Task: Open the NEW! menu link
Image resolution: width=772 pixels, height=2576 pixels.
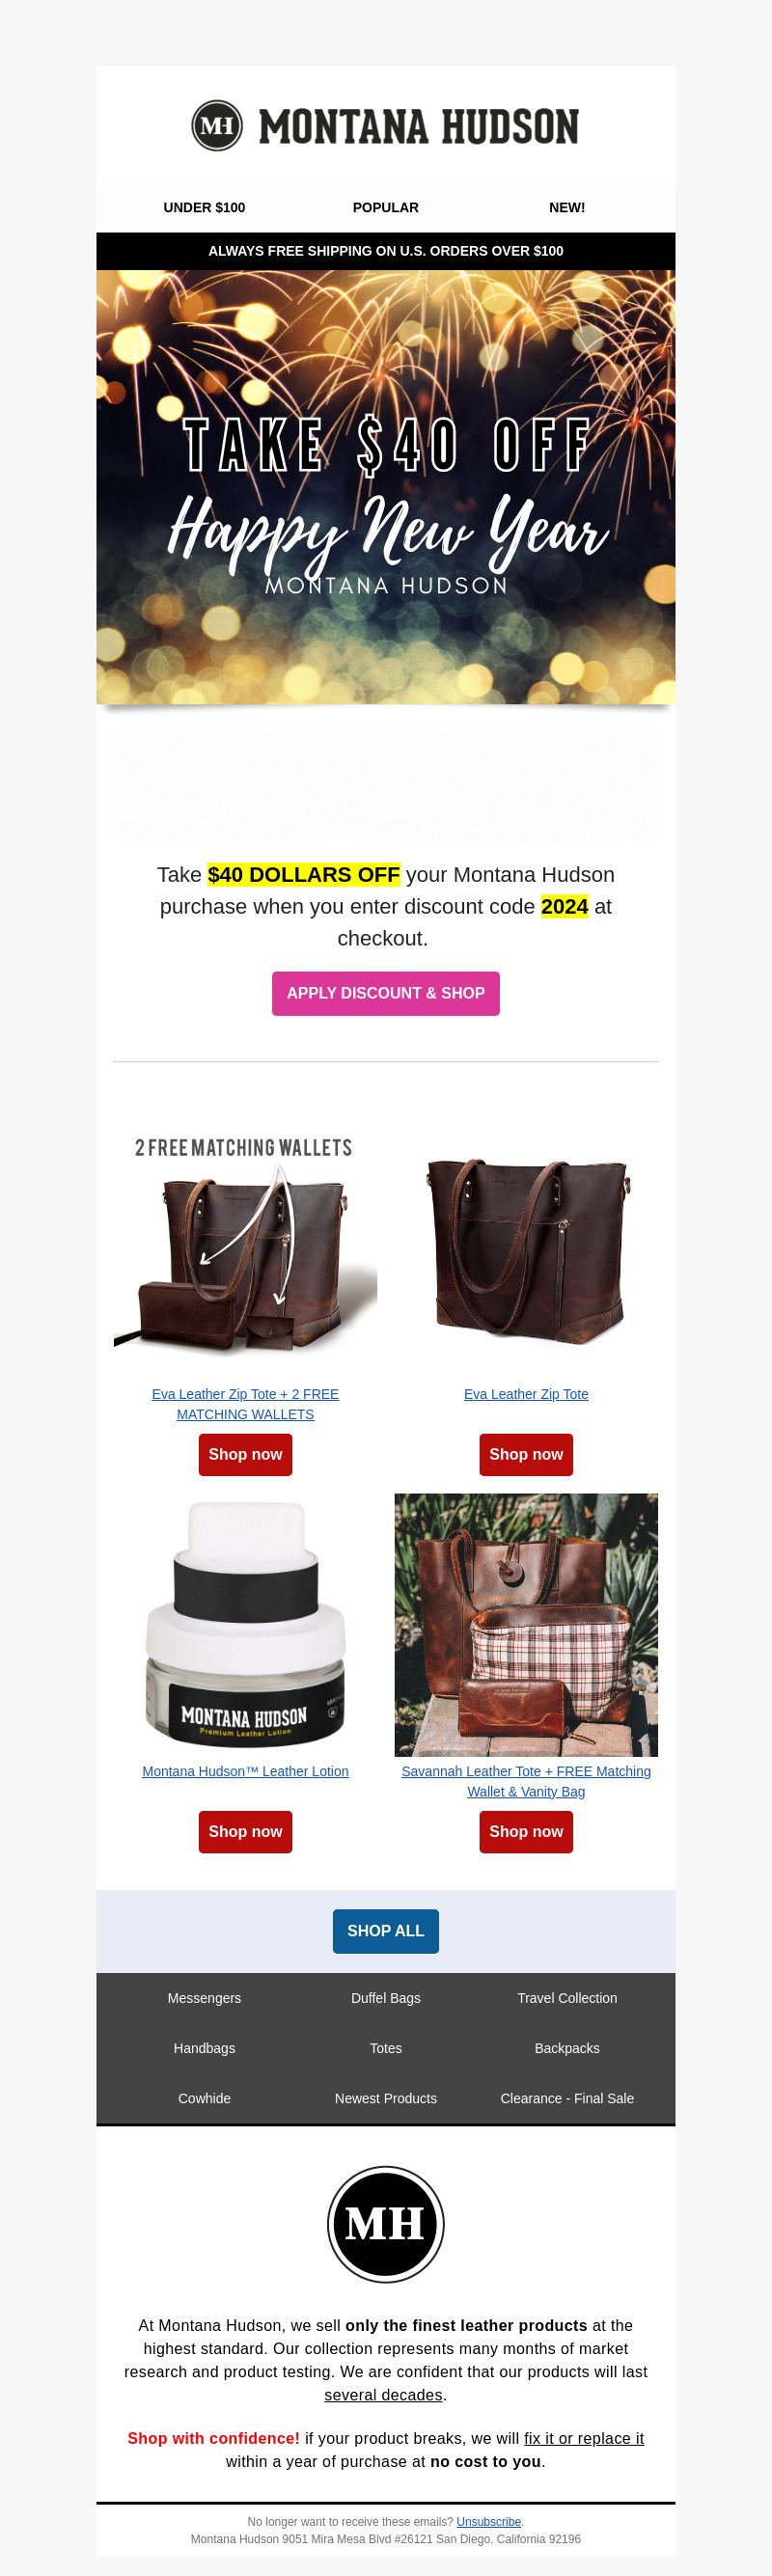Action: tap(567, 207)
